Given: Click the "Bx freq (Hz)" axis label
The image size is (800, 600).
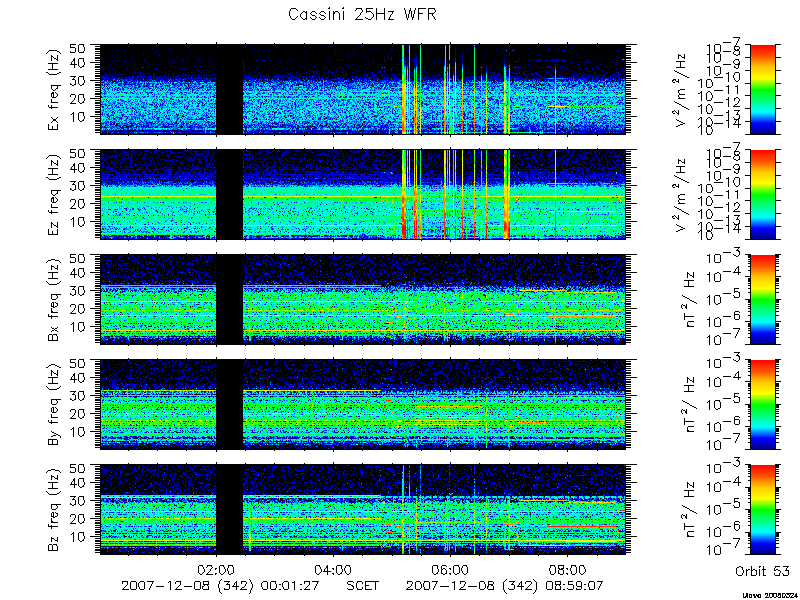Looking at the screenshot, I should 55,299.
